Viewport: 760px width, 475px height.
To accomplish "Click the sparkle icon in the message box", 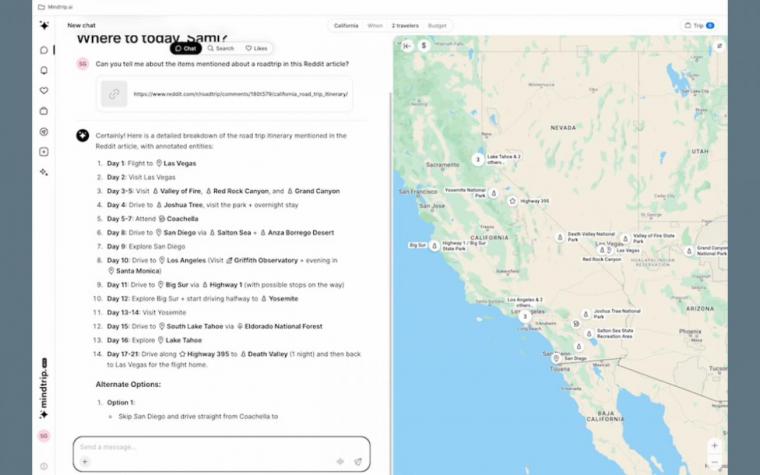I will (340, 461).
